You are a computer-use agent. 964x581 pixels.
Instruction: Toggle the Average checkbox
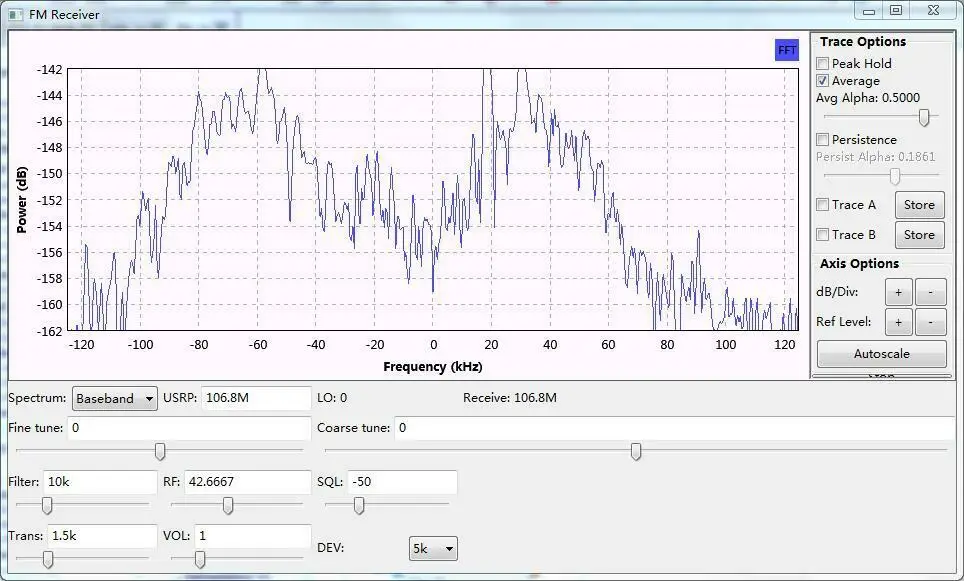823,81
